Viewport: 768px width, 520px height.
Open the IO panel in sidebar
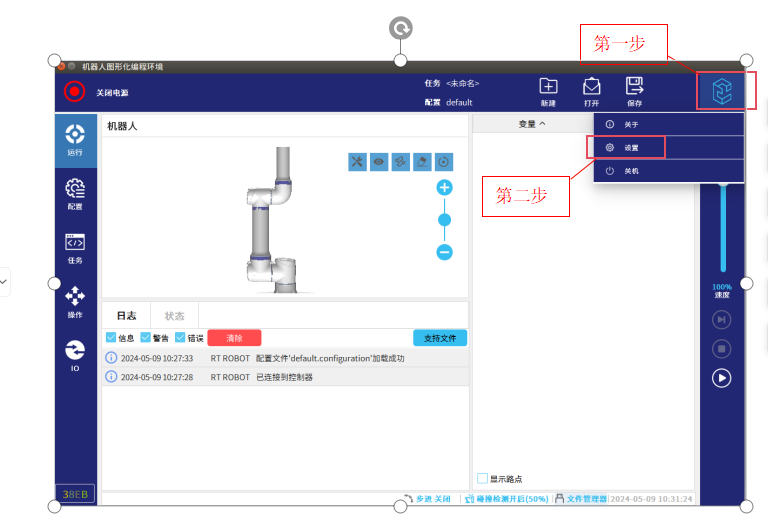tap(75, 354)
